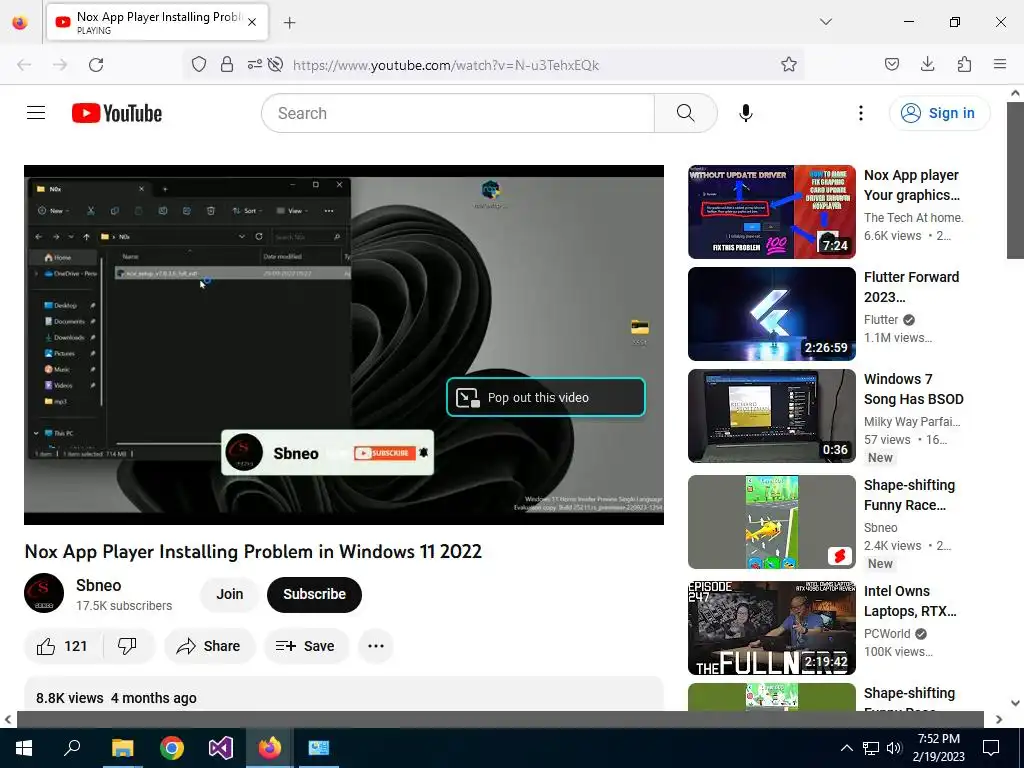Open Firefox extensions menu
Viewport: 1024px width, 768px height.
coord(964,64)
